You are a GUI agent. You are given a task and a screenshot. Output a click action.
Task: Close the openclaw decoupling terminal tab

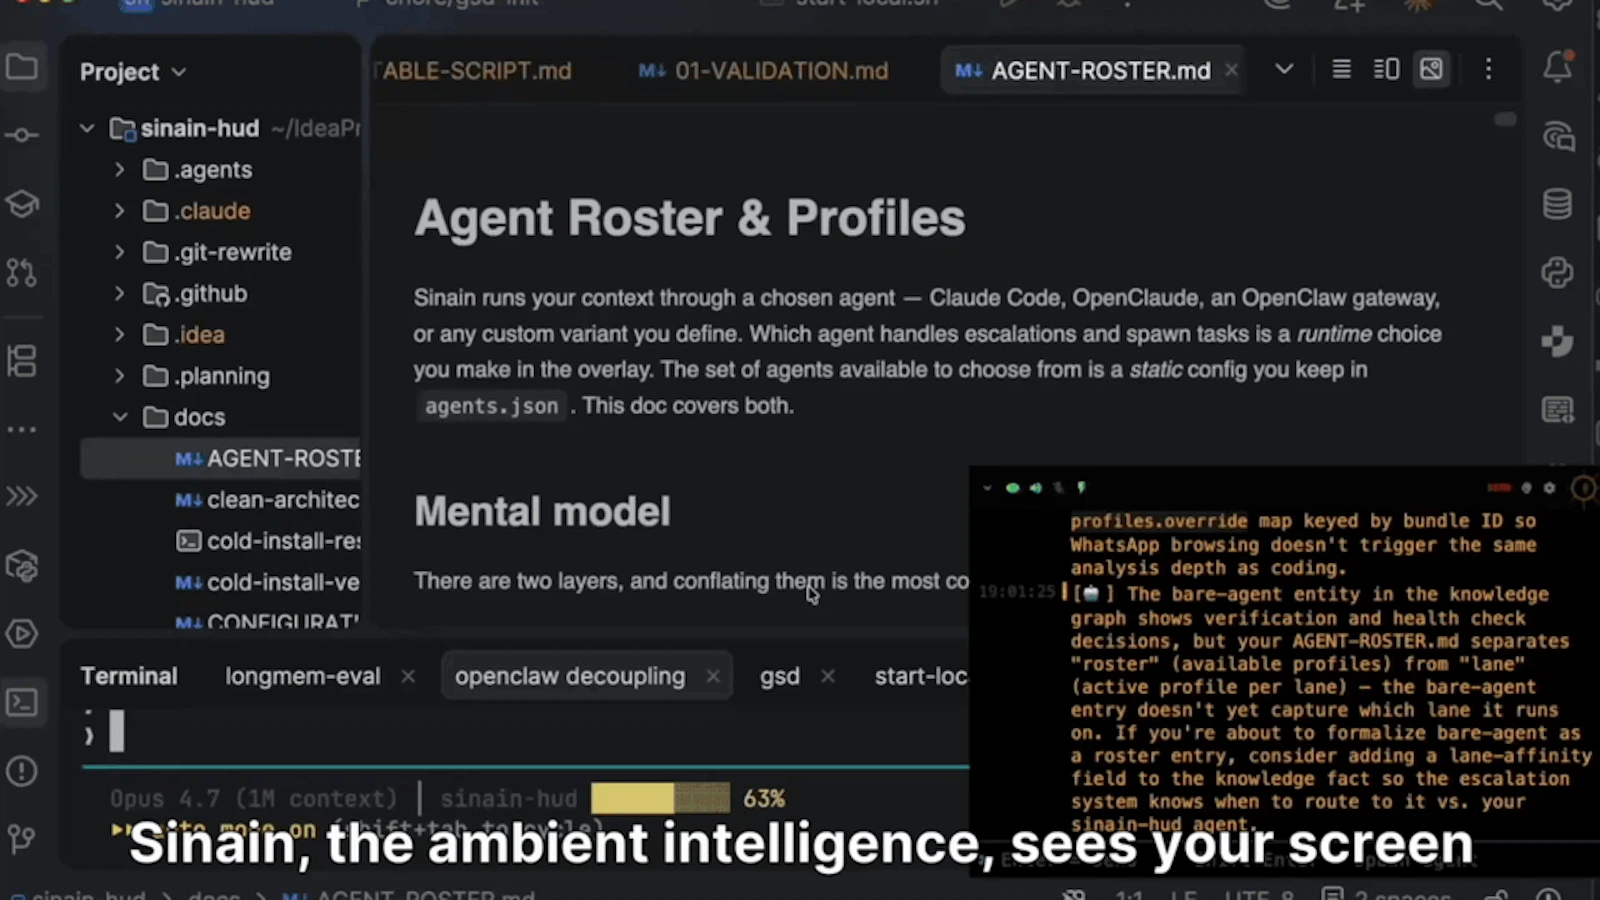pyautogui.click(x=713, y=676)
